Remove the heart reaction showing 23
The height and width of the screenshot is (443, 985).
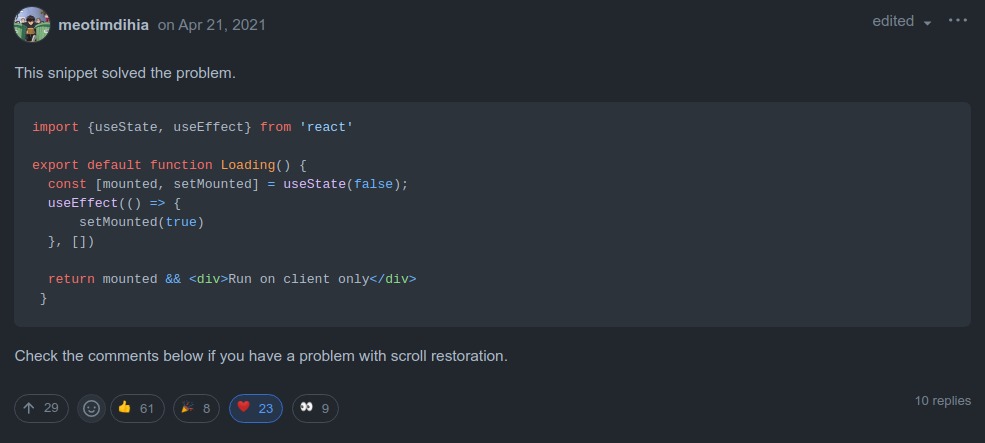256,408
